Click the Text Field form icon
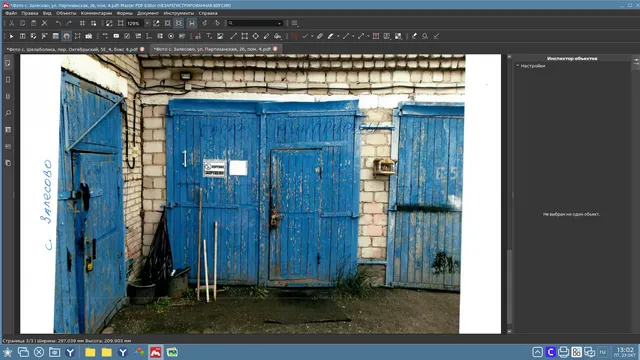This screenshot has height=360, width=640. coord(116,36)
